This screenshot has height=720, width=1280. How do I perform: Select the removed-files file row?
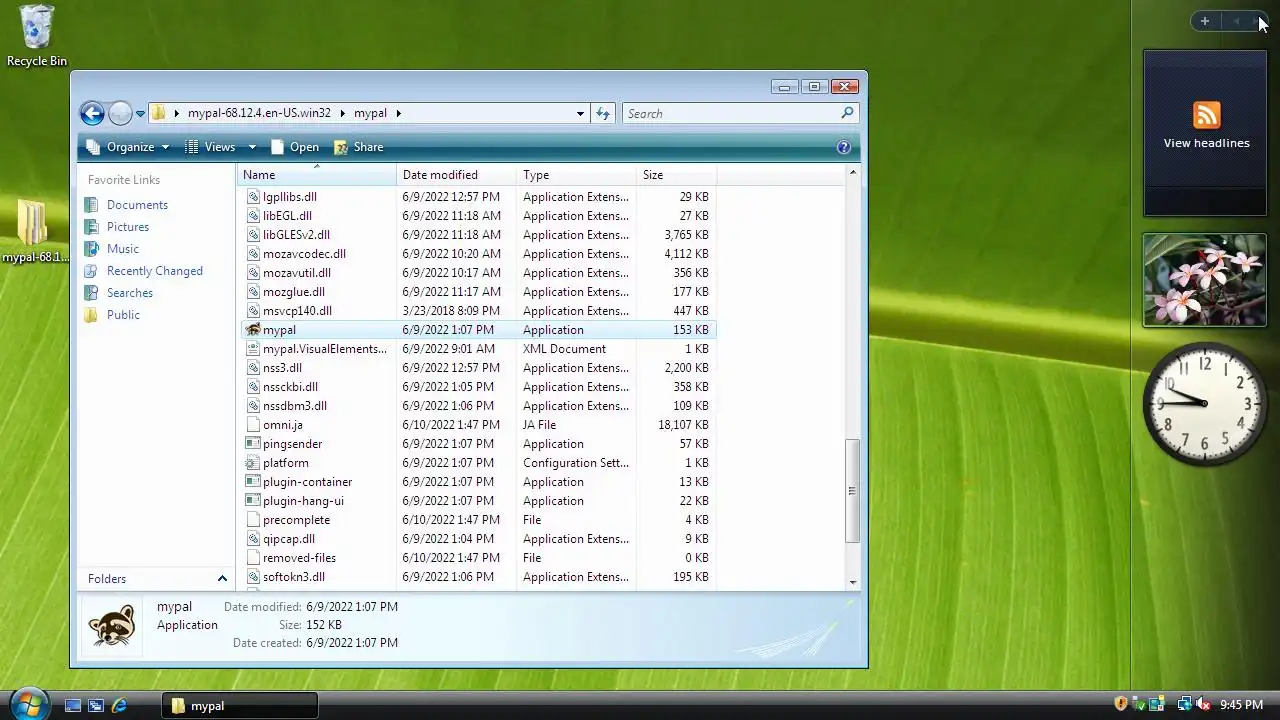click(479, 558)
